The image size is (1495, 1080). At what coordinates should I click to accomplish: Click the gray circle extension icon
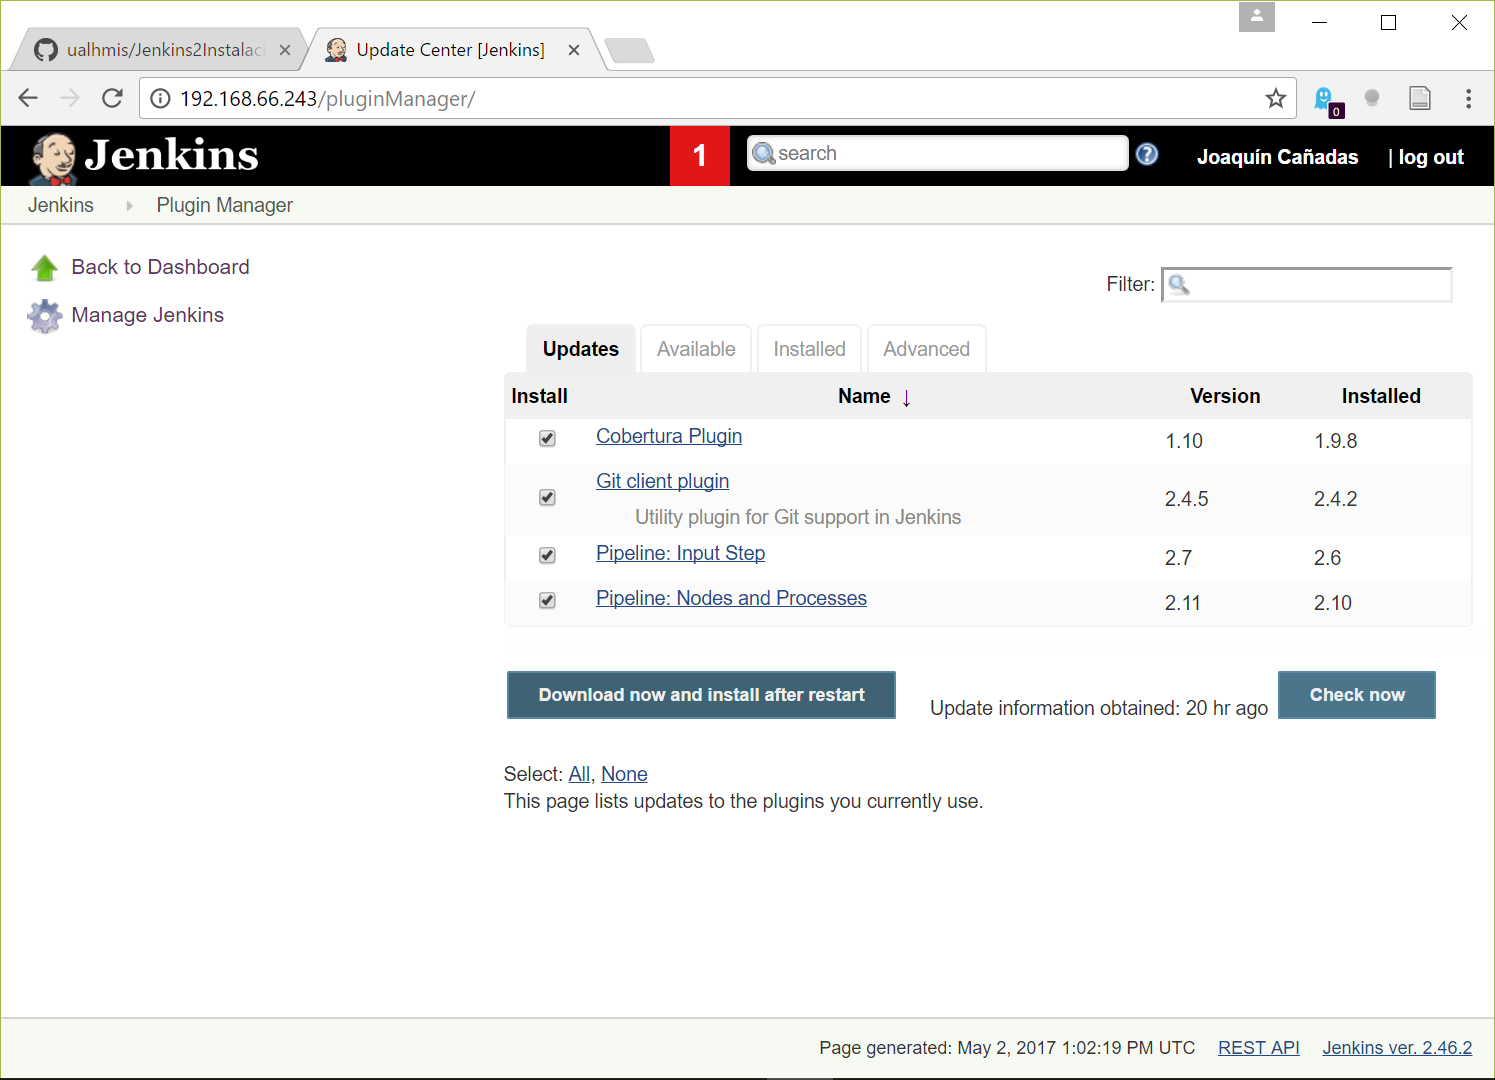pos(1372,98)
